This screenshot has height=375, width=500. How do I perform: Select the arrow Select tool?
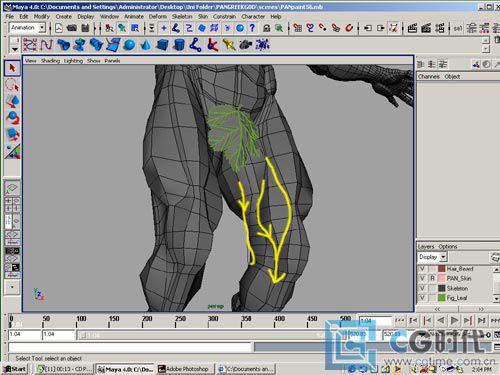(13, 68)
